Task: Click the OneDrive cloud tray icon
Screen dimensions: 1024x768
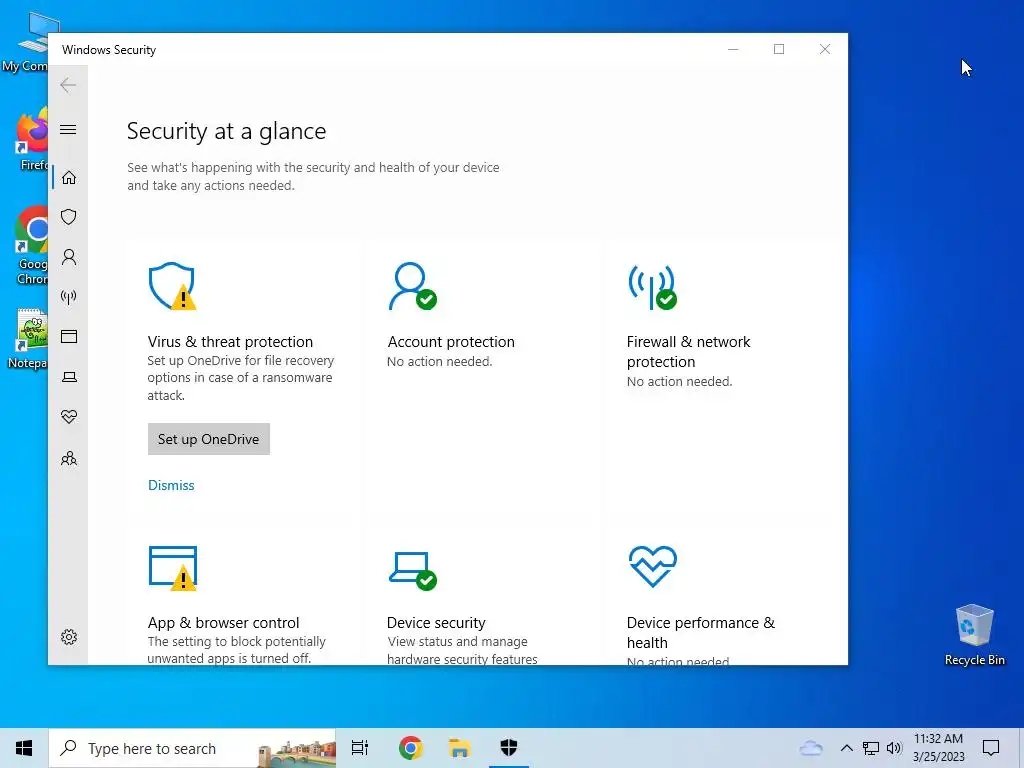Action: [811, 748]
